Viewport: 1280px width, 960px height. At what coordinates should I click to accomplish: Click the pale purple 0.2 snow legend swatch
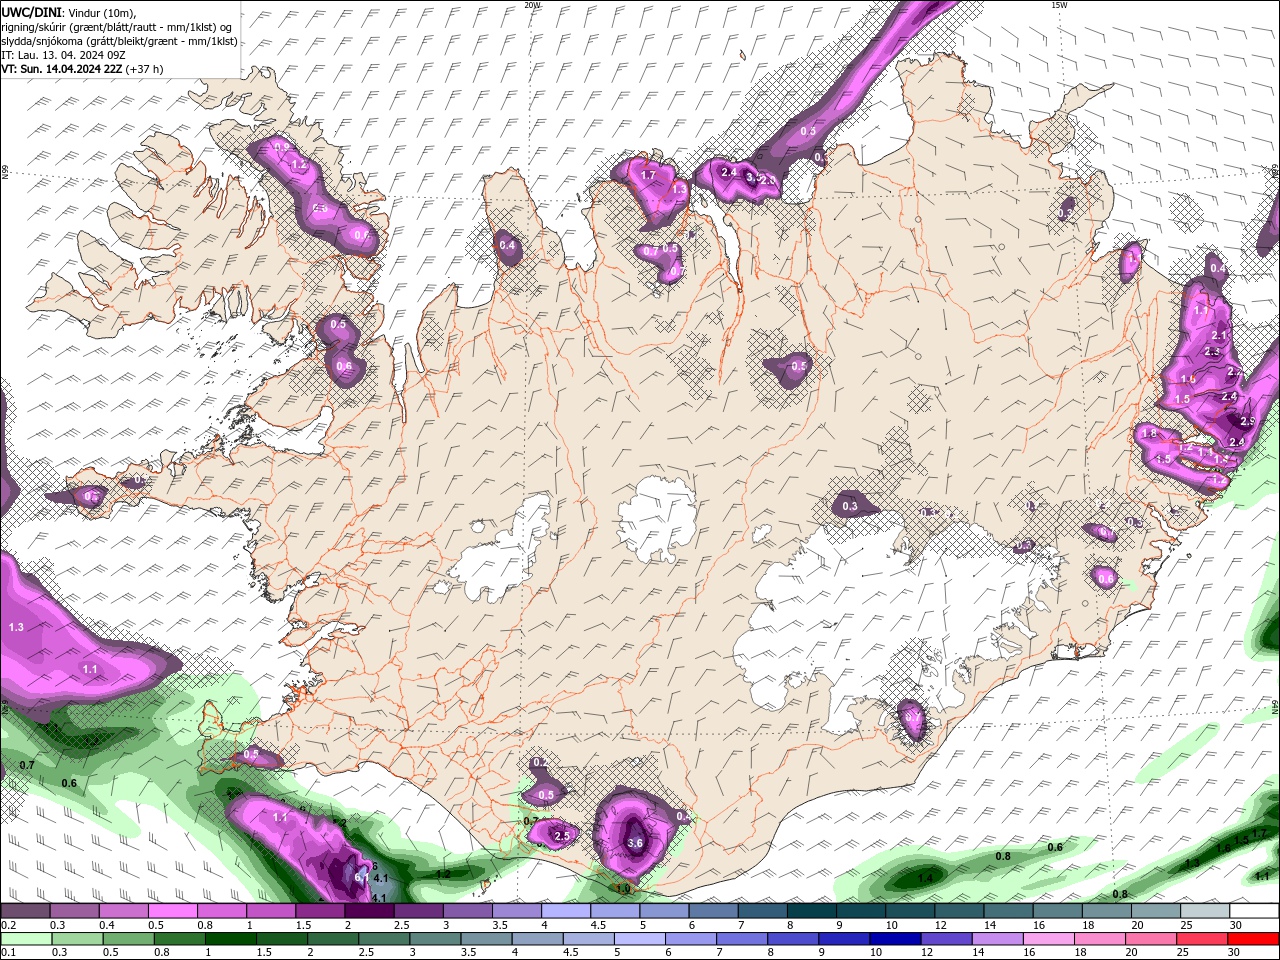(25, 911)
